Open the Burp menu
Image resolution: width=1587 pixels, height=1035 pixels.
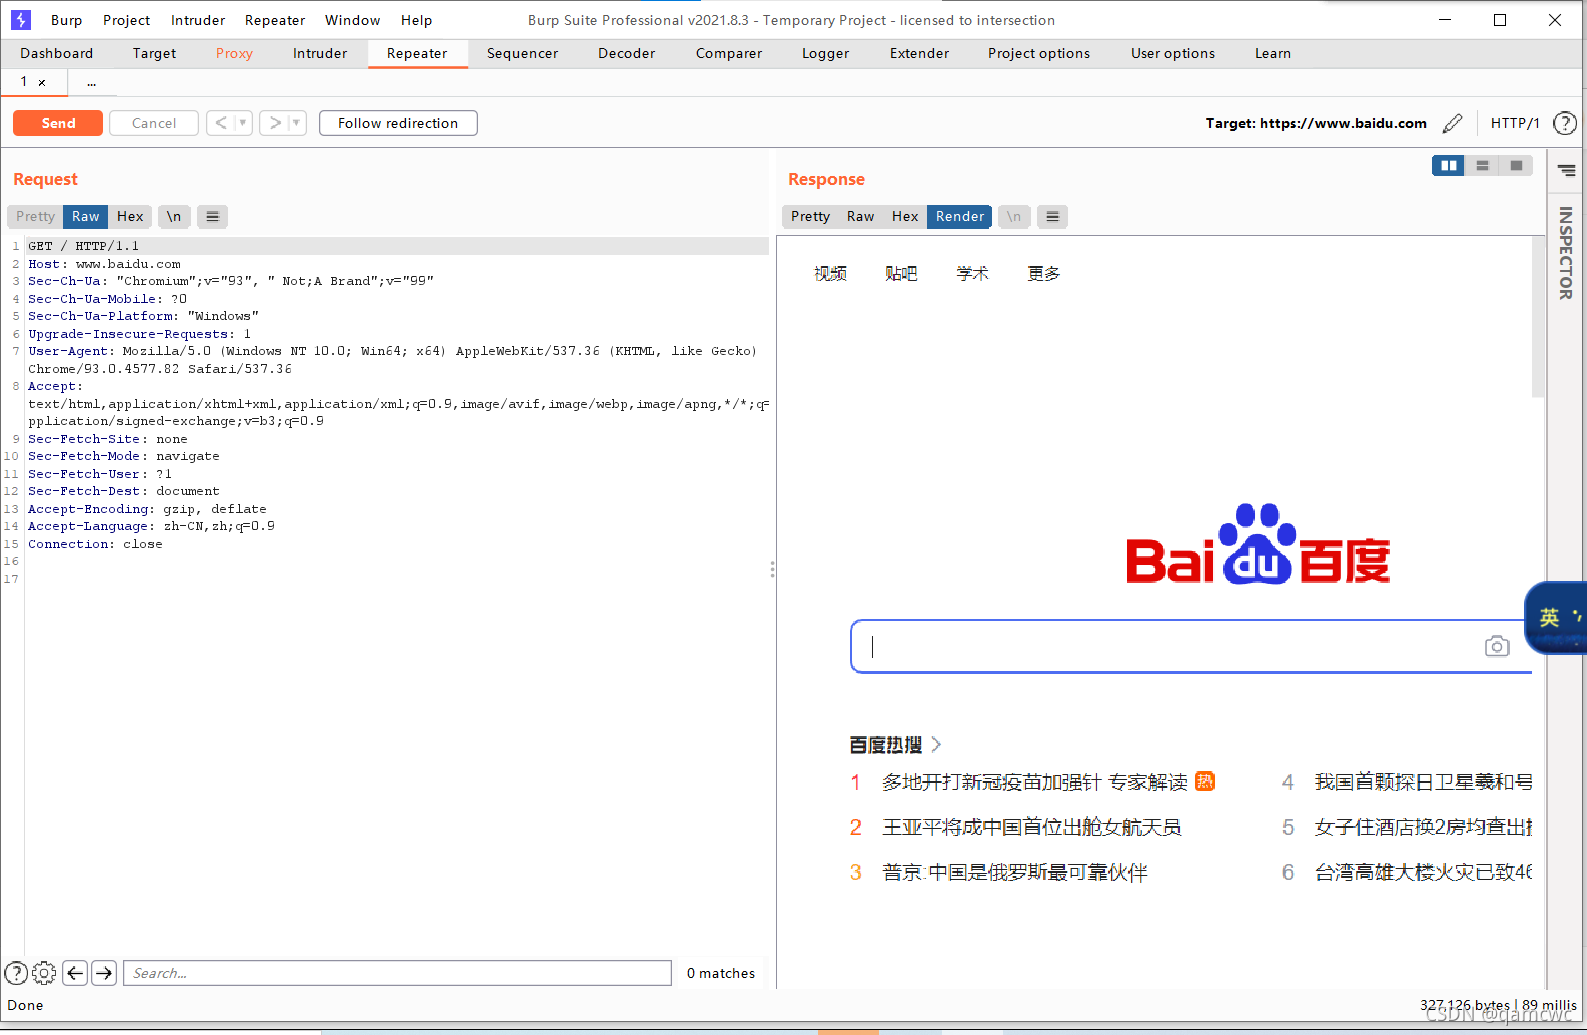[67, 20]
